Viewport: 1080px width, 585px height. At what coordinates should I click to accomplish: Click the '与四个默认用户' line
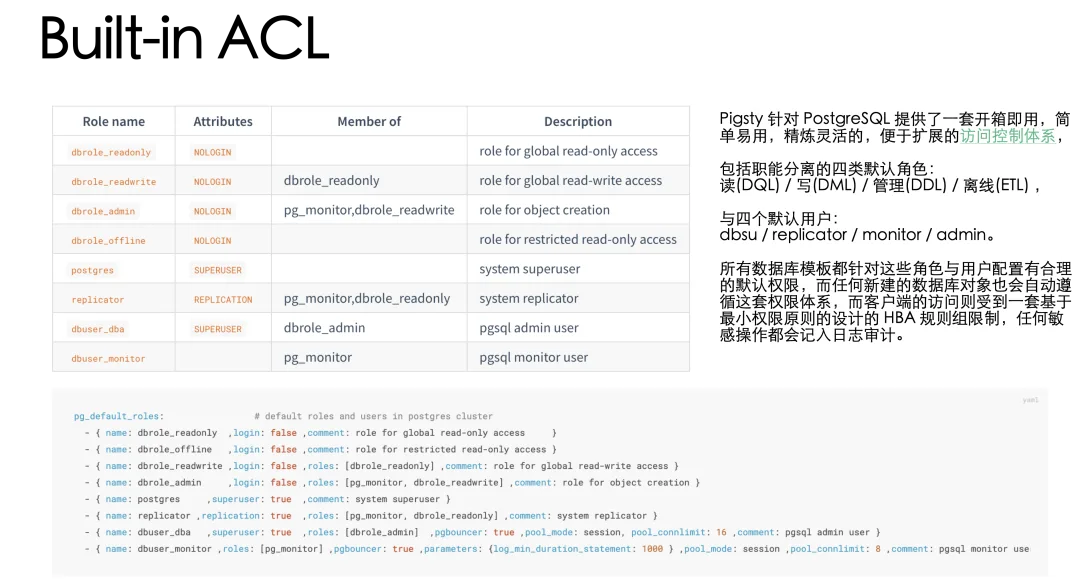(779, 218)
